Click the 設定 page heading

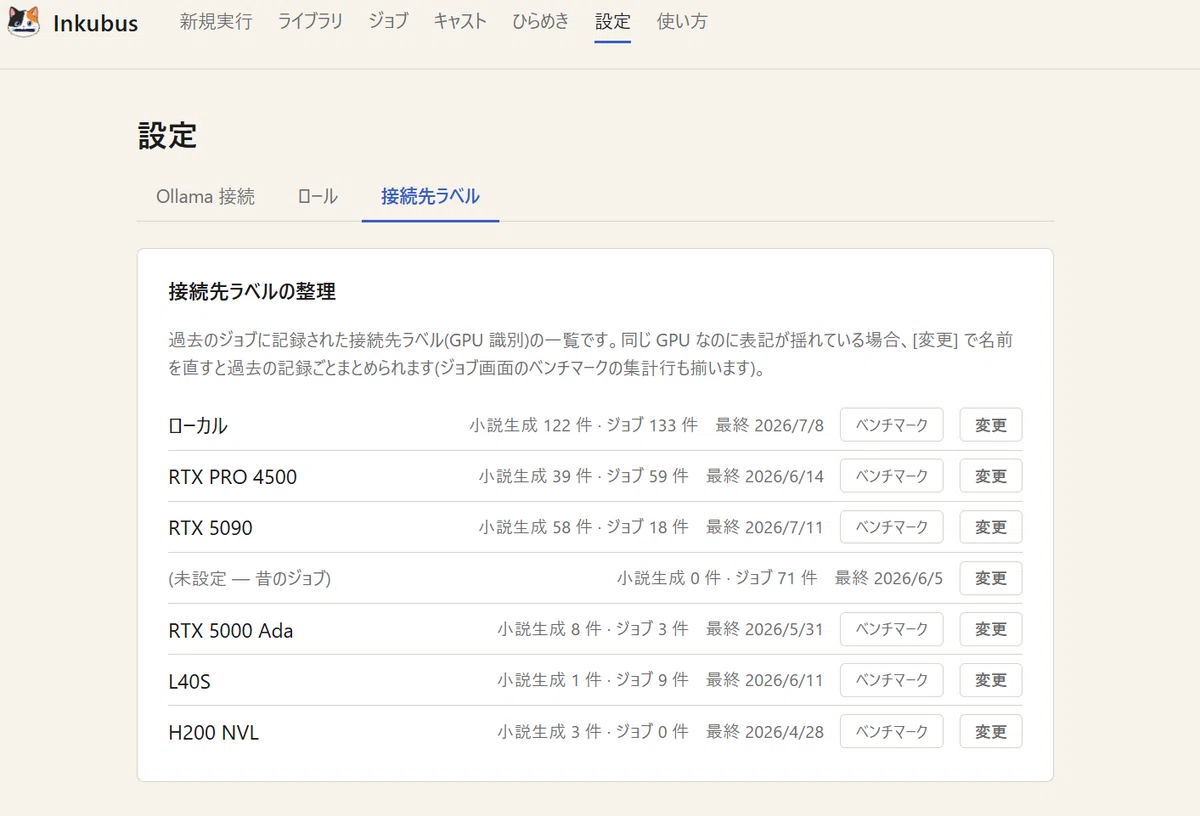tap(167, 136)
